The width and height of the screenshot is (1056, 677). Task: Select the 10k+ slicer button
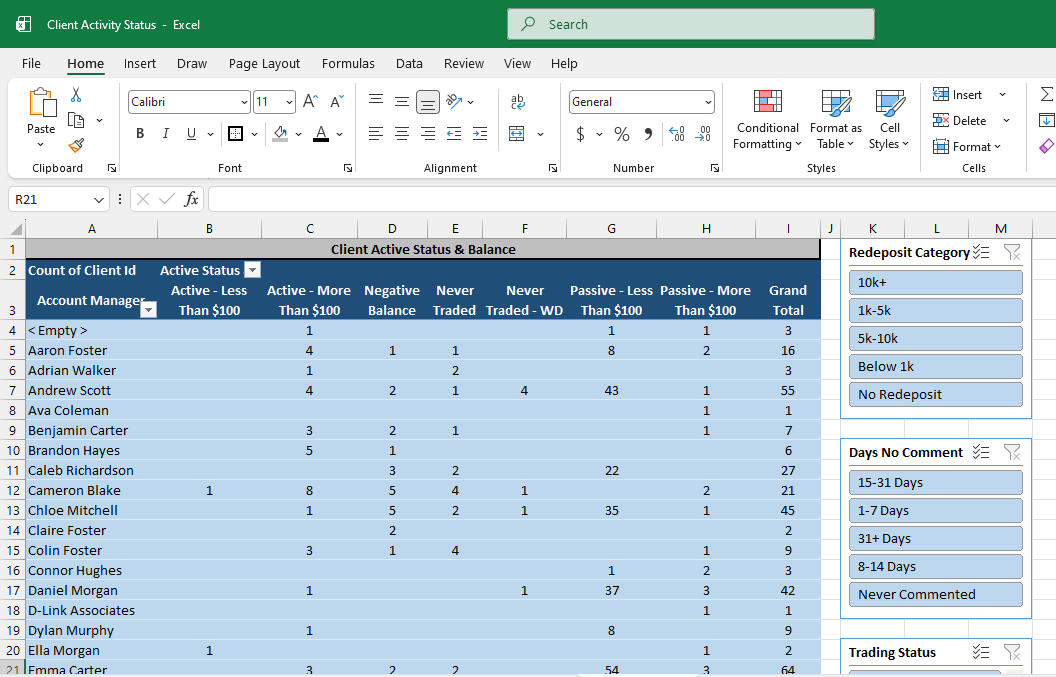click(935, 282)
